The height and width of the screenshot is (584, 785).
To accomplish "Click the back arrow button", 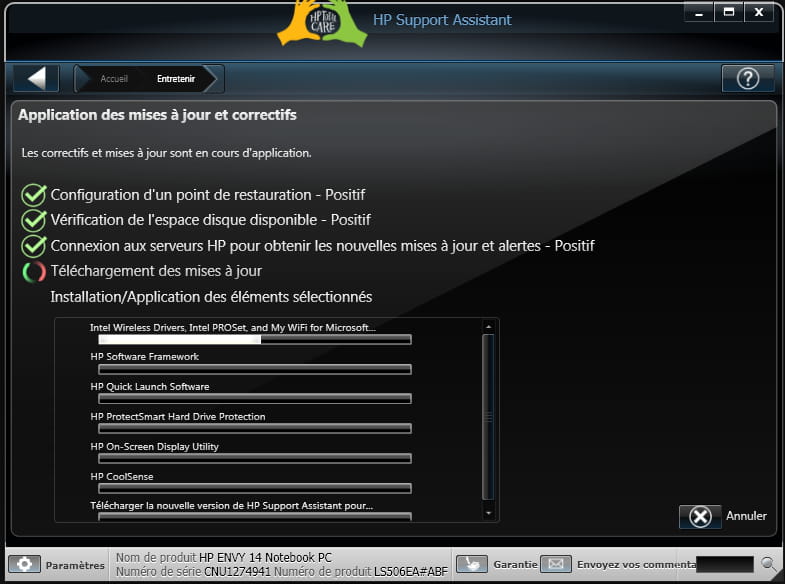I will [x=37, y=79].
